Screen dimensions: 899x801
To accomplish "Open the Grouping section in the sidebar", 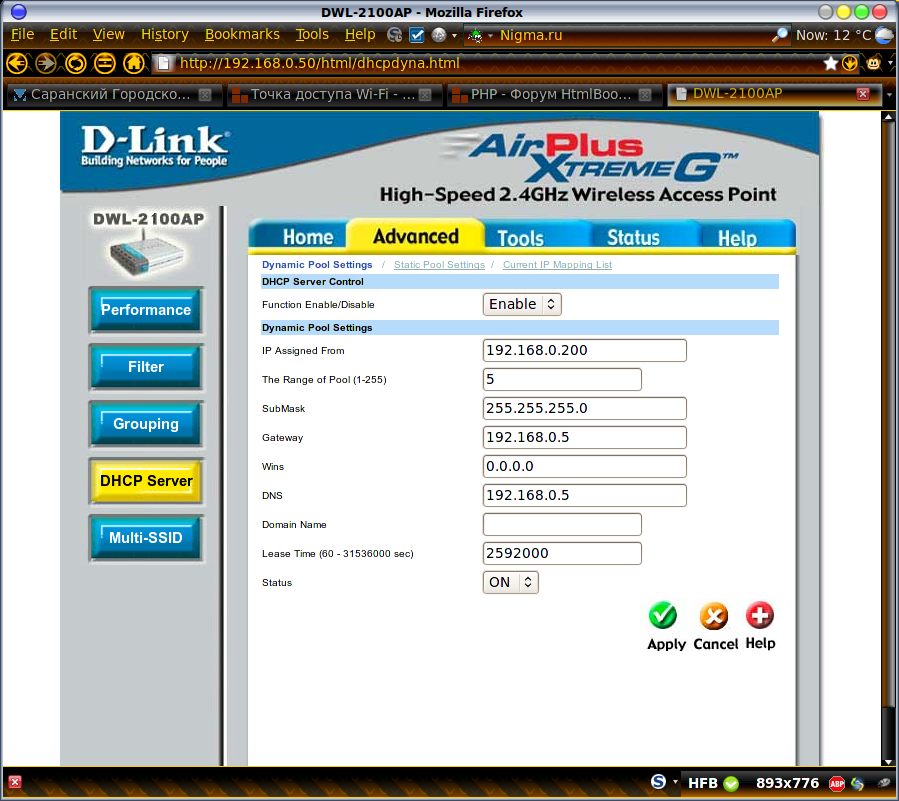I will 146,424.
